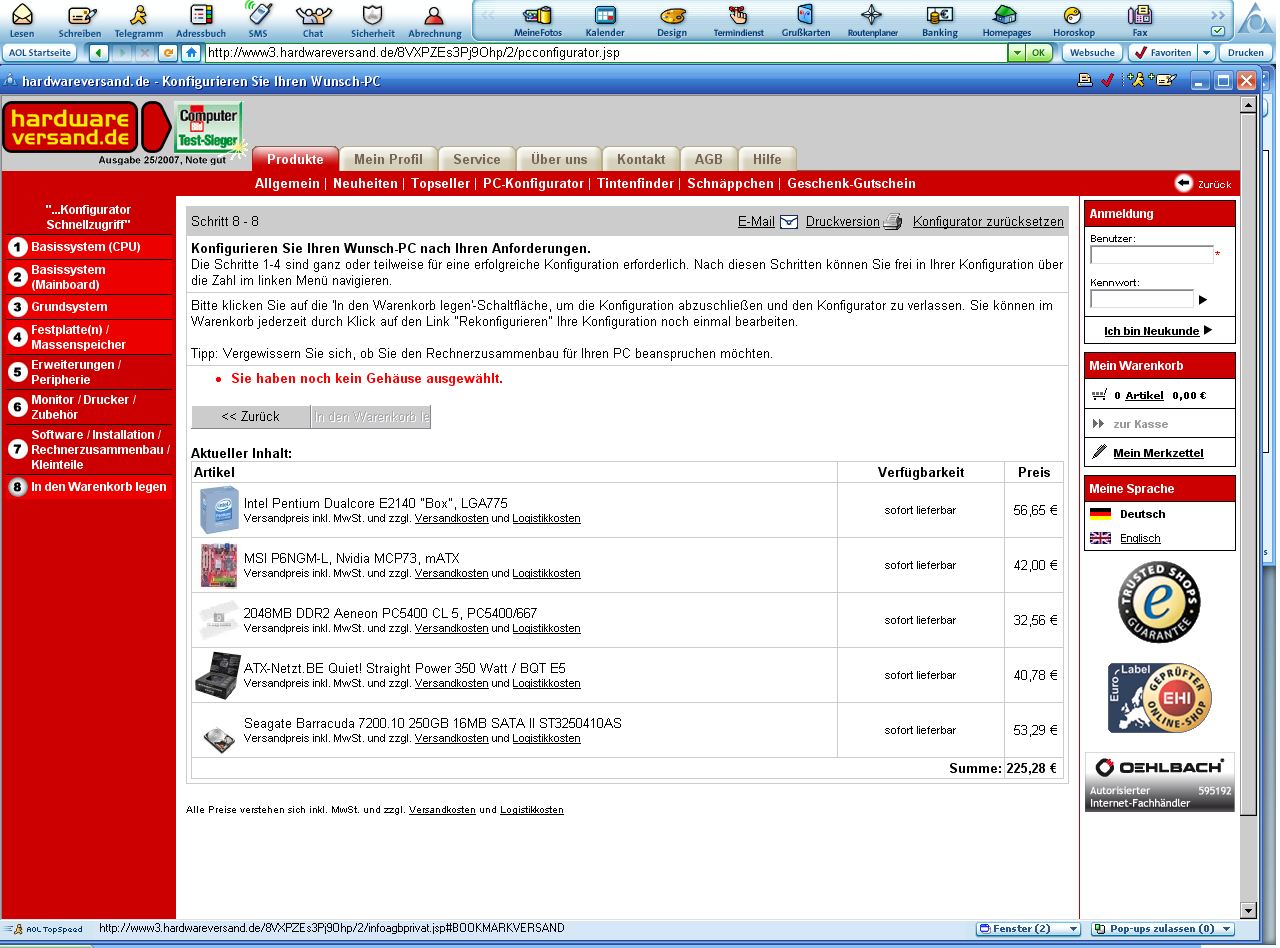Go to step 6 Monitor / Drucker / Zubehör
The width and height of the screenshot is (1280, 948).
pyautogui.click(x=89, y=407)
